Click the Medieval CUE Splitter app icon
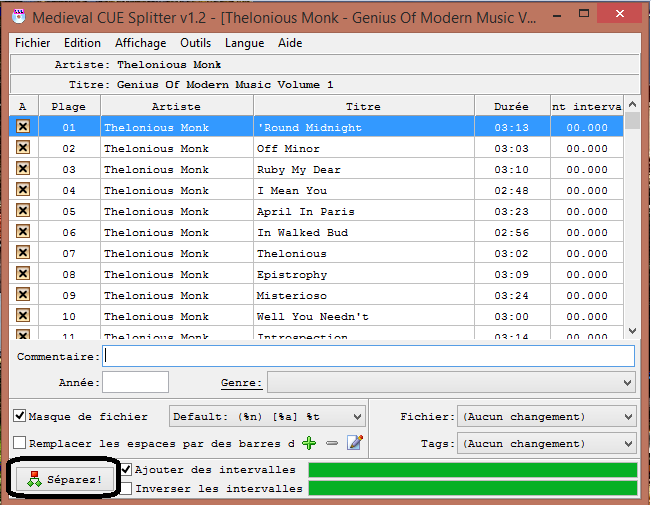 tap(18, 17)
